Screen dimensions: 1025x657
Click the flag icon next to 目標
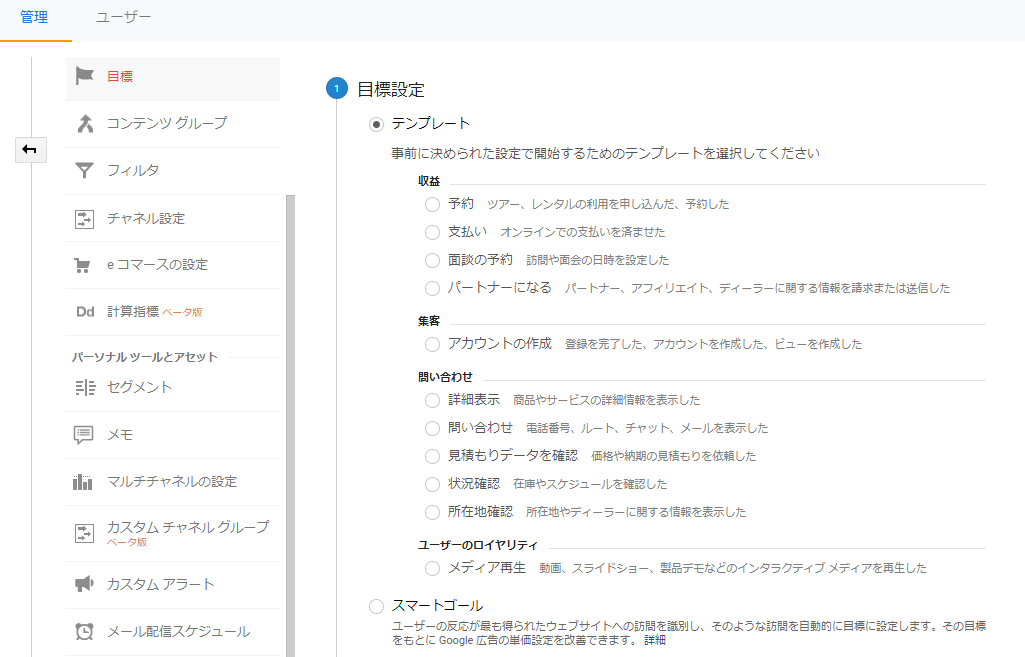(x=84, y=76)
